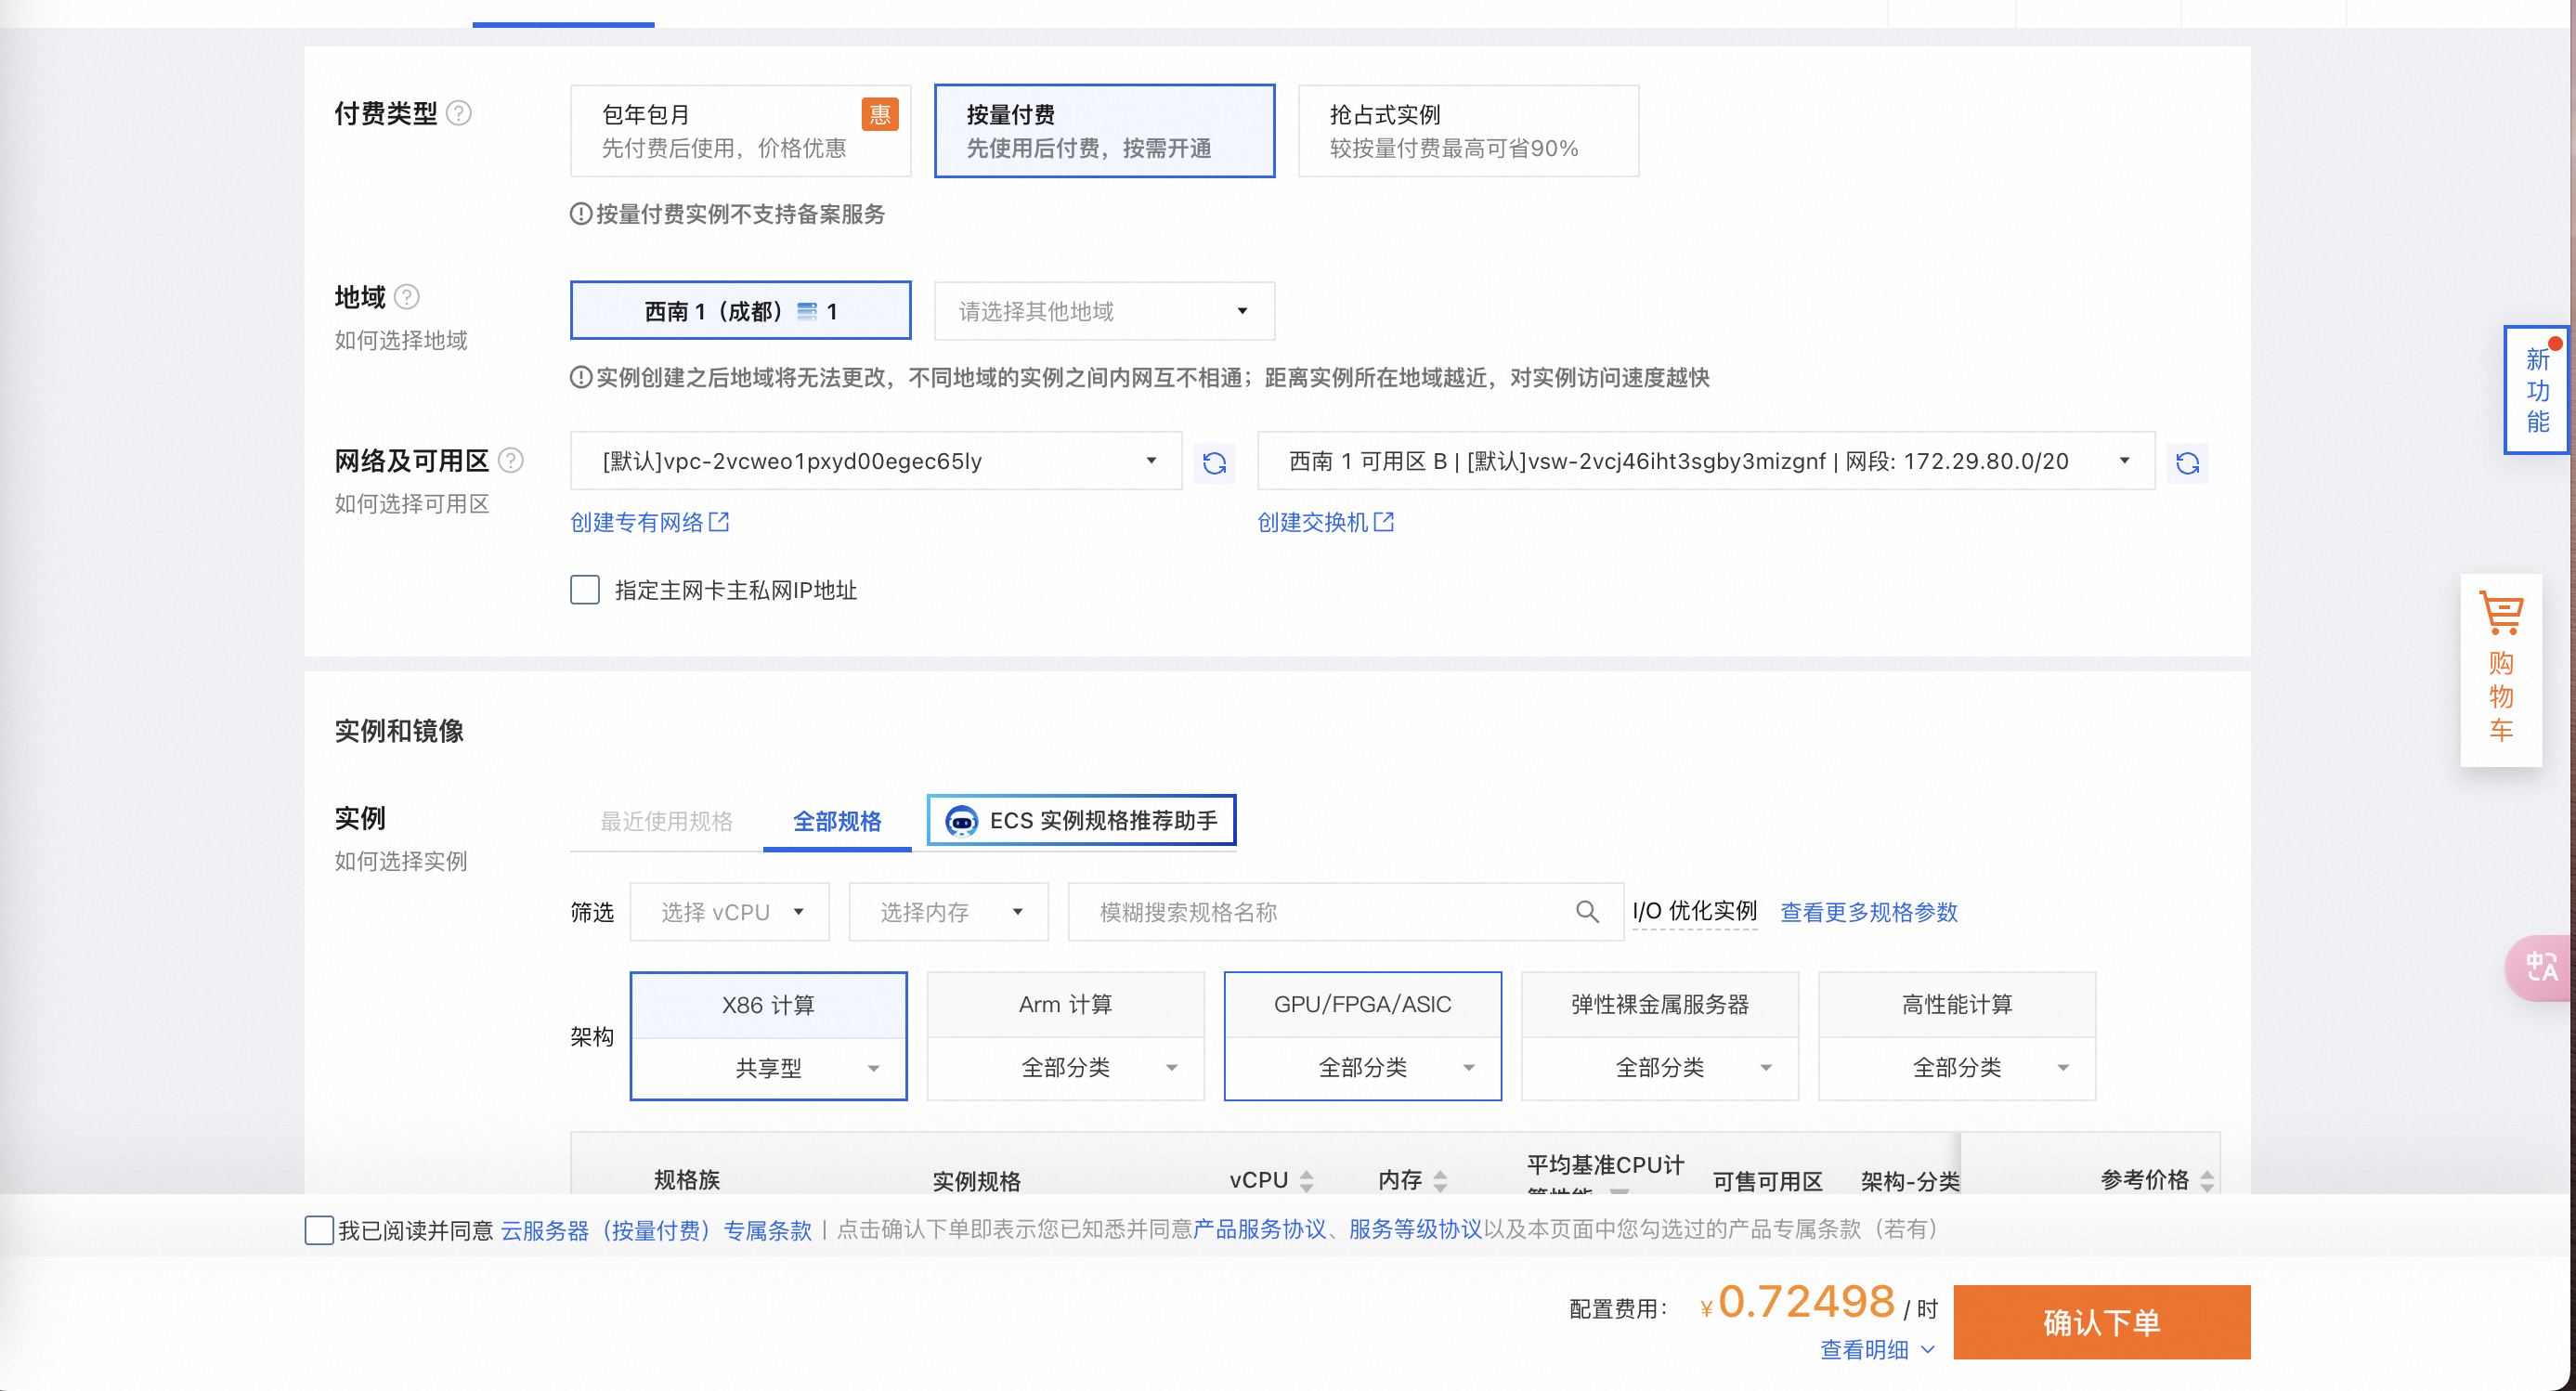Image resolution: width=2576 pixels, height=1391 pixels.
Task: Click external-link icon beside 创建专有网络
Action: (719, 522)
